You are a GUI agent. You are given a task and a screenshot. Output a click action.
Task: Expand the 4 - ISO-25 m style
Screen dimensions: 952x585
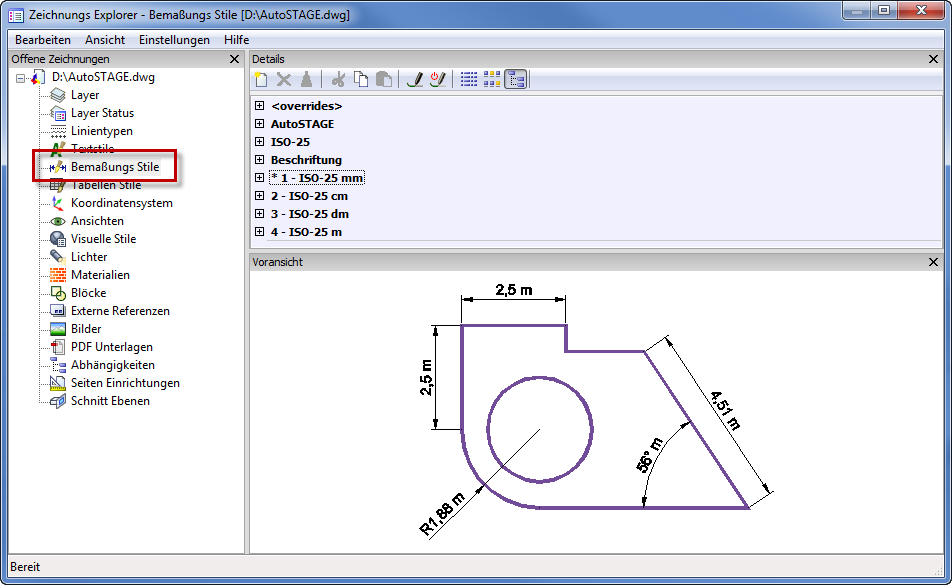pyautogui.click(x=260, y=232)
